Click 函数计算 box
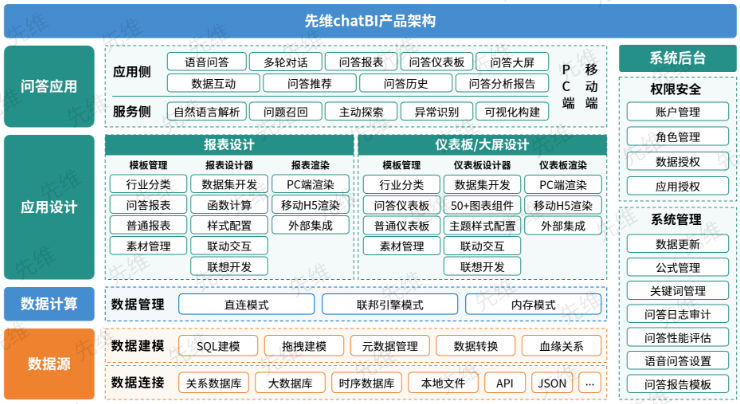This screenshot has height=404, width=740. (229, 205)
